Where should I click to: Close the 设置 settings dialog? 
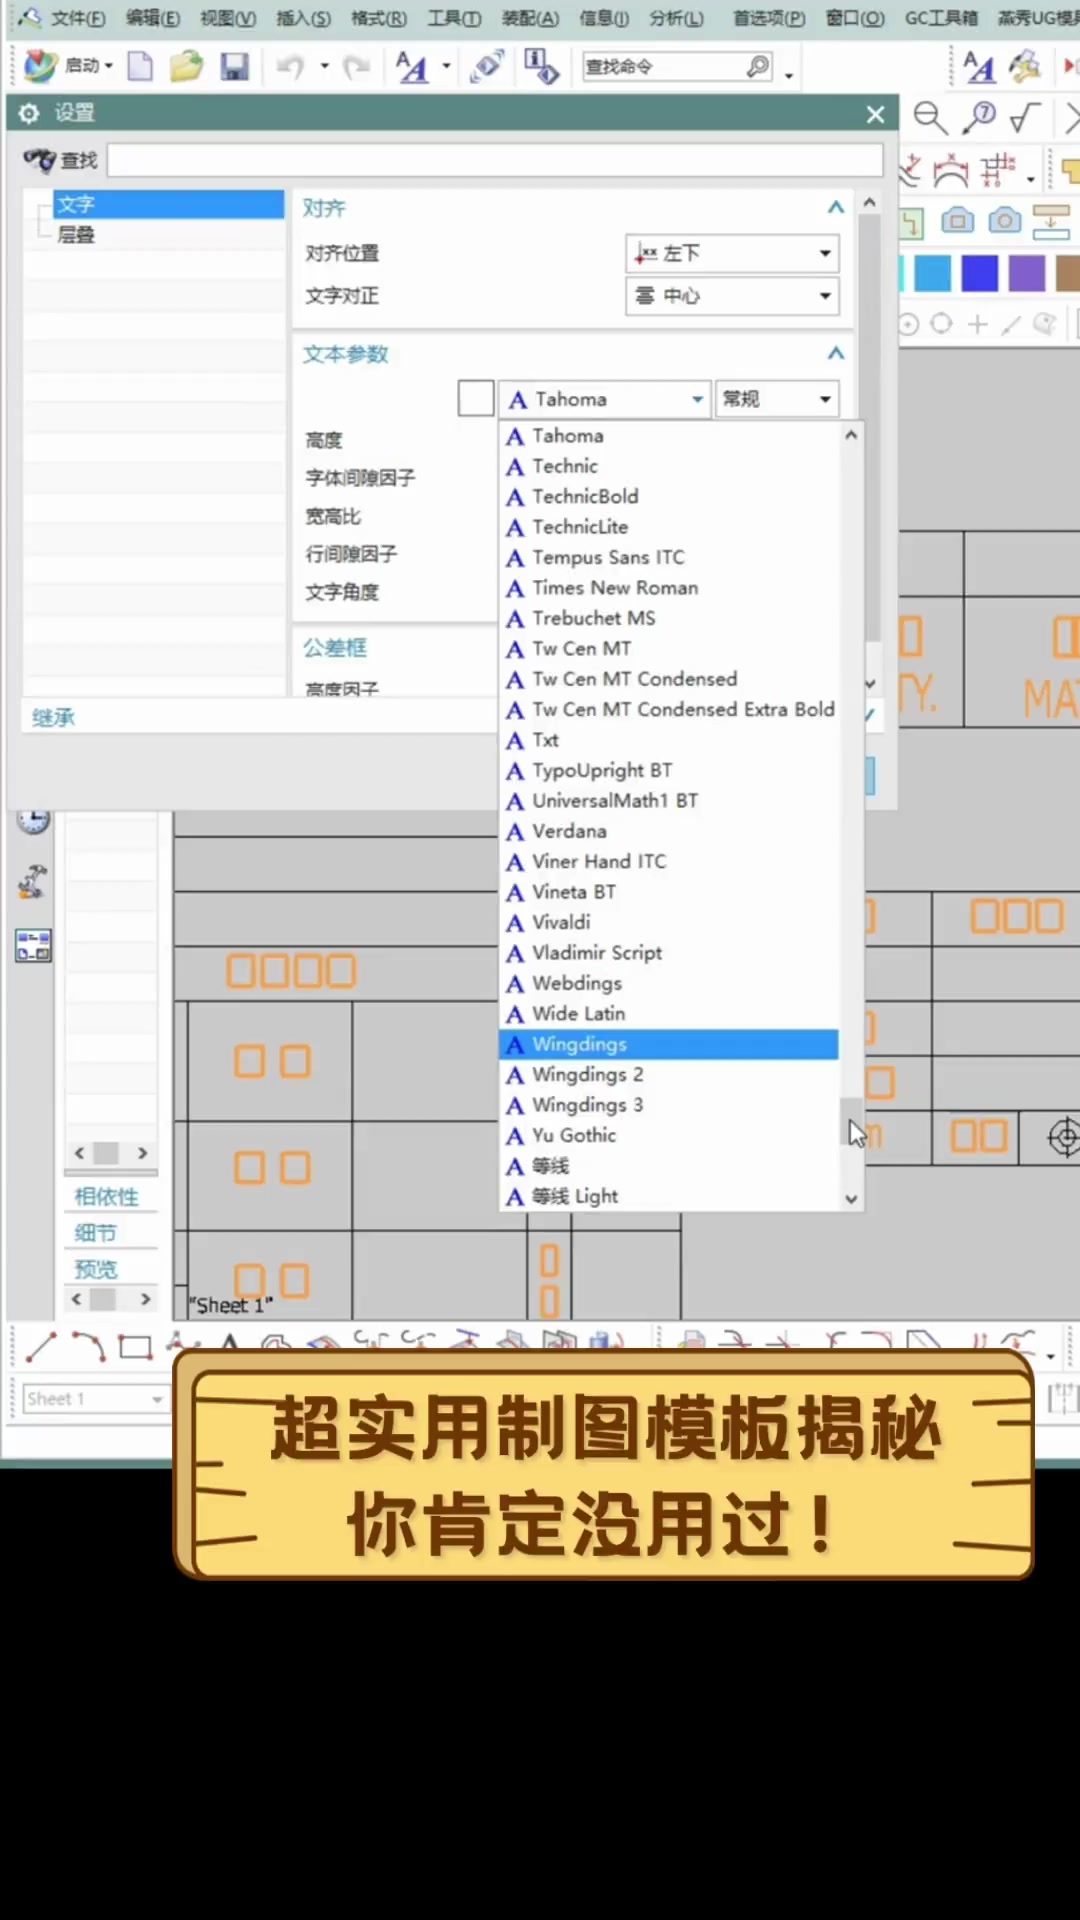tap(875, 114)
